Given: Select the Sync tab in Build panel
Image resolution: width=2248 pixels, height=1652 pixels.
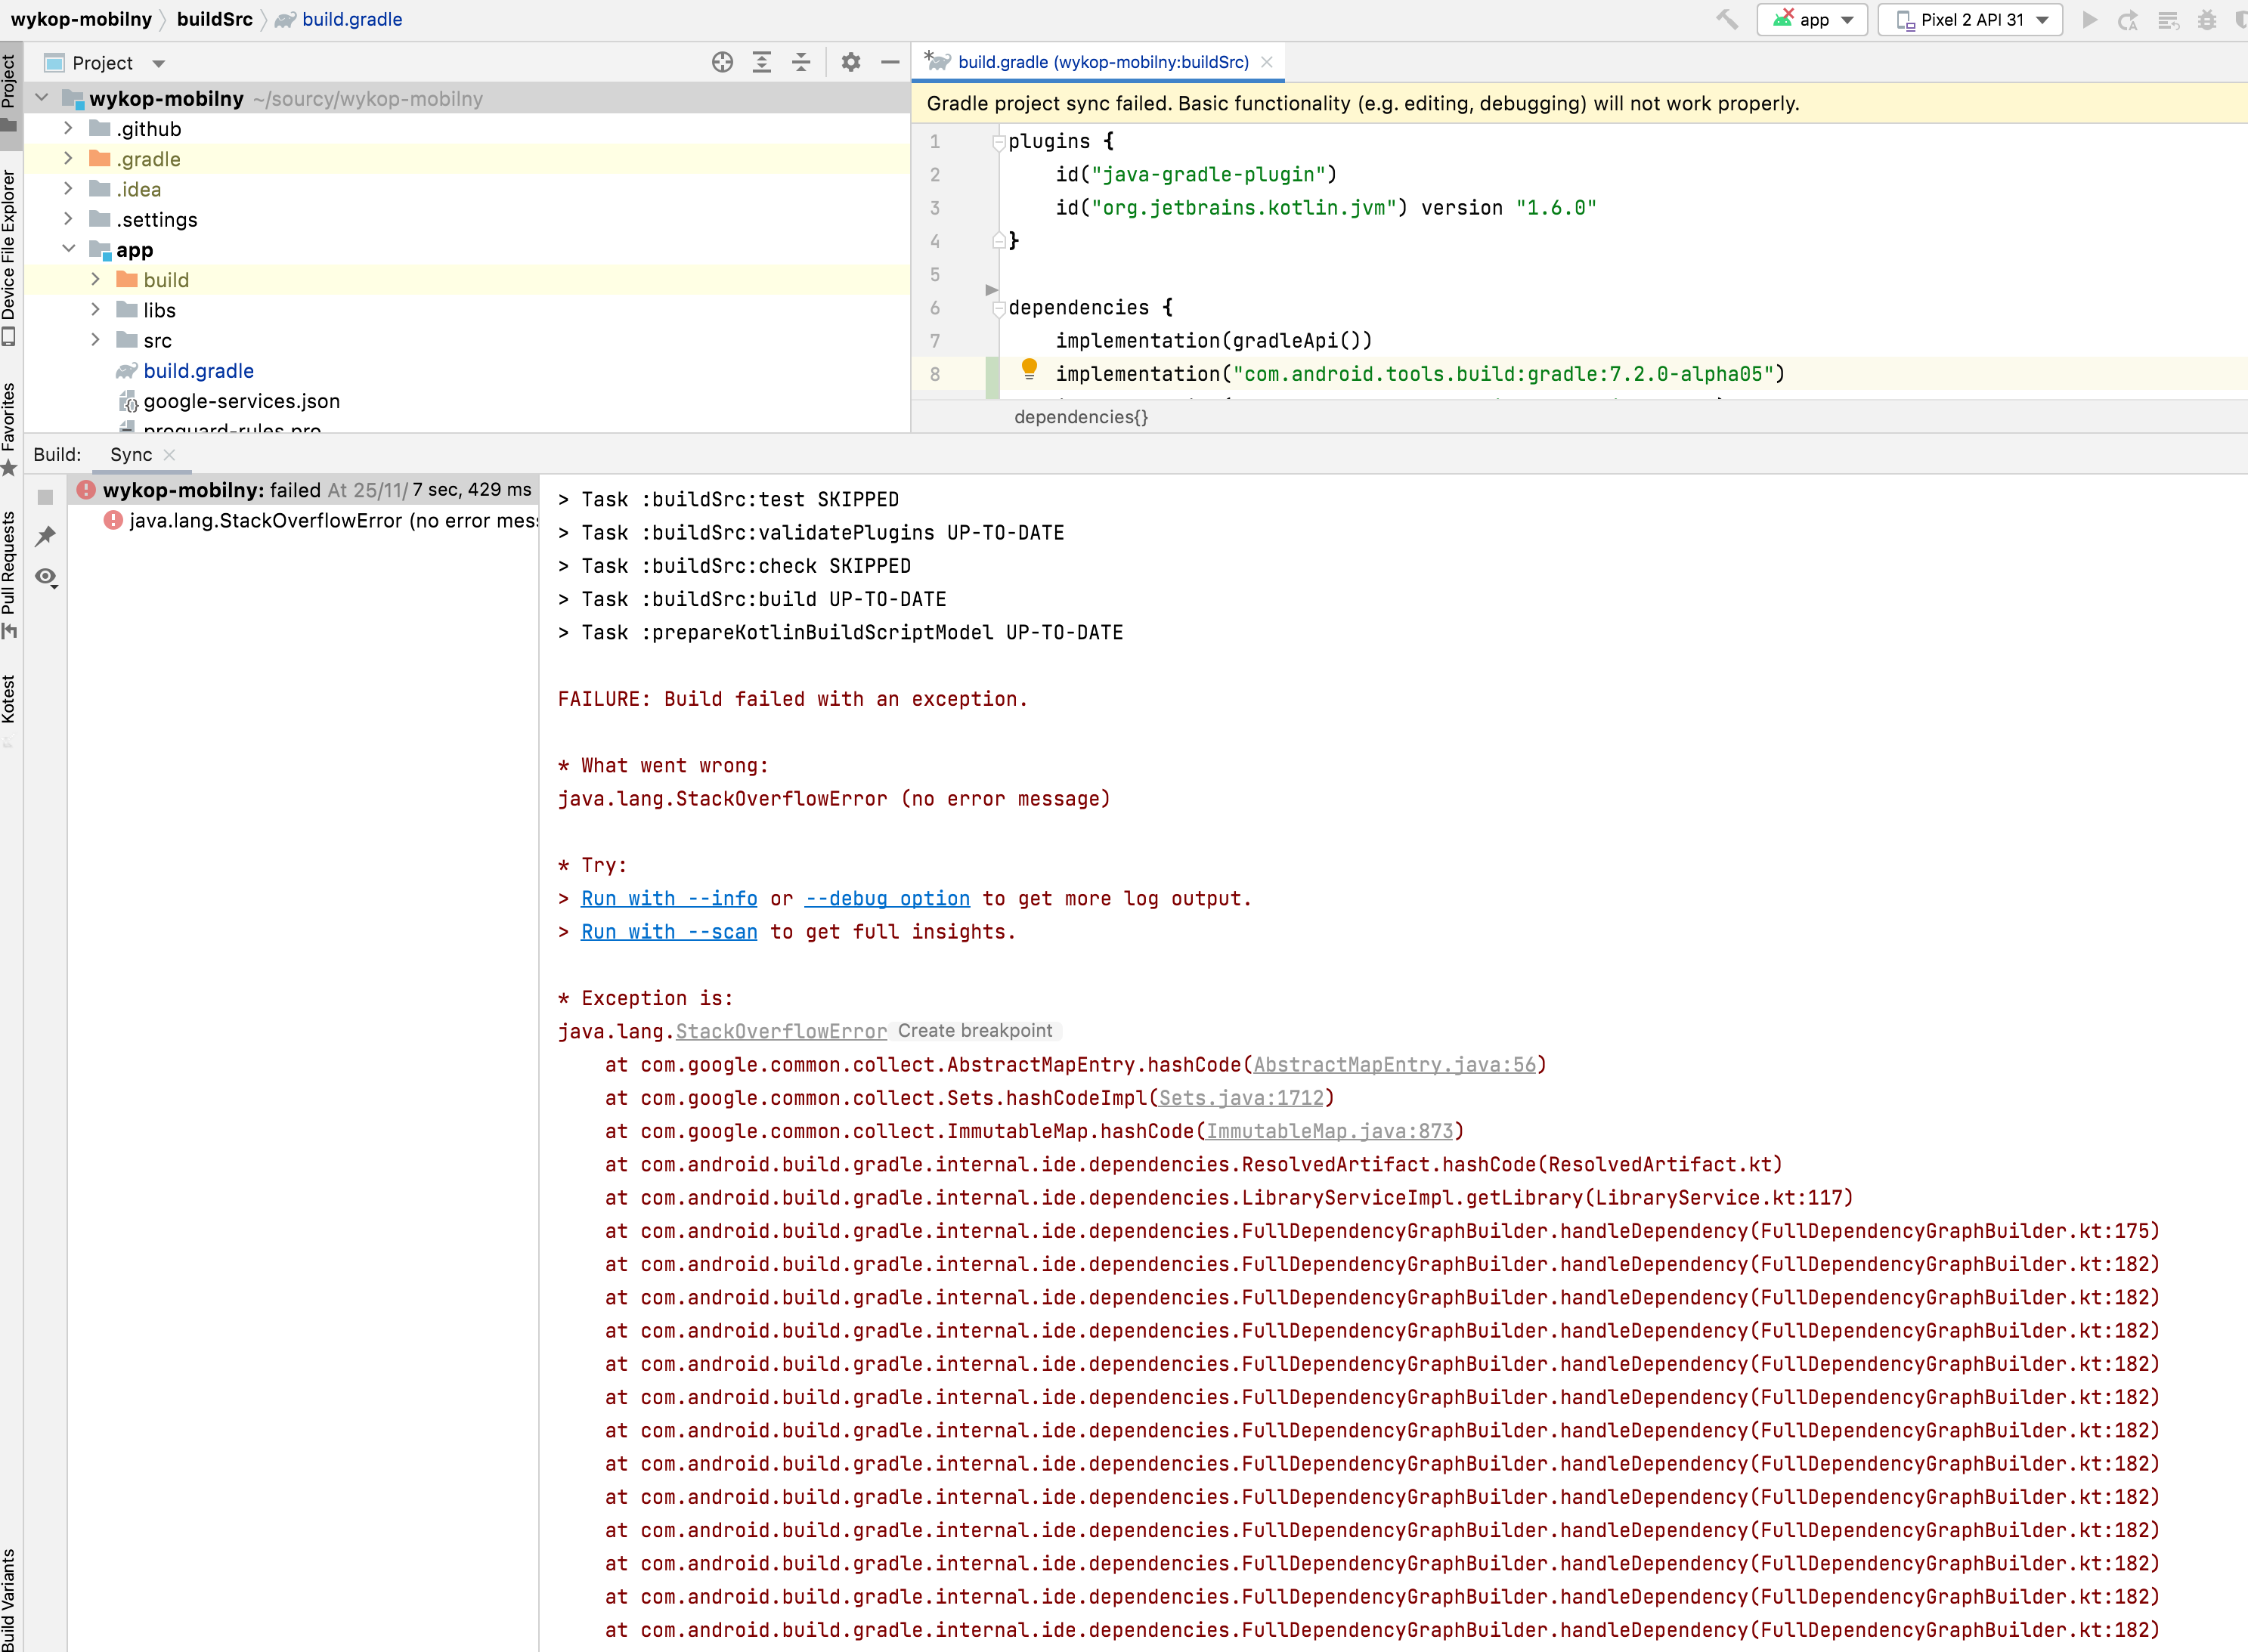Looking at the screenshot, I should 131,454.
